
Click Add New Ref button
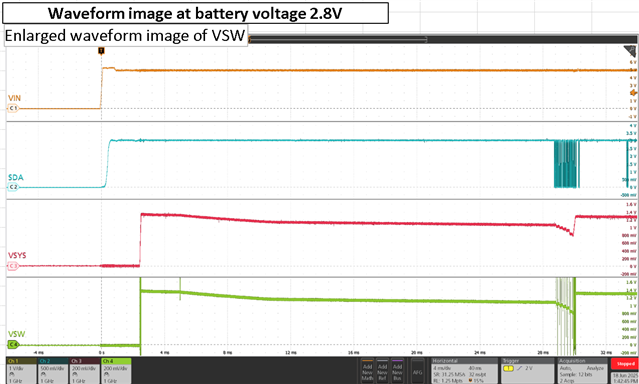[382, 371]
